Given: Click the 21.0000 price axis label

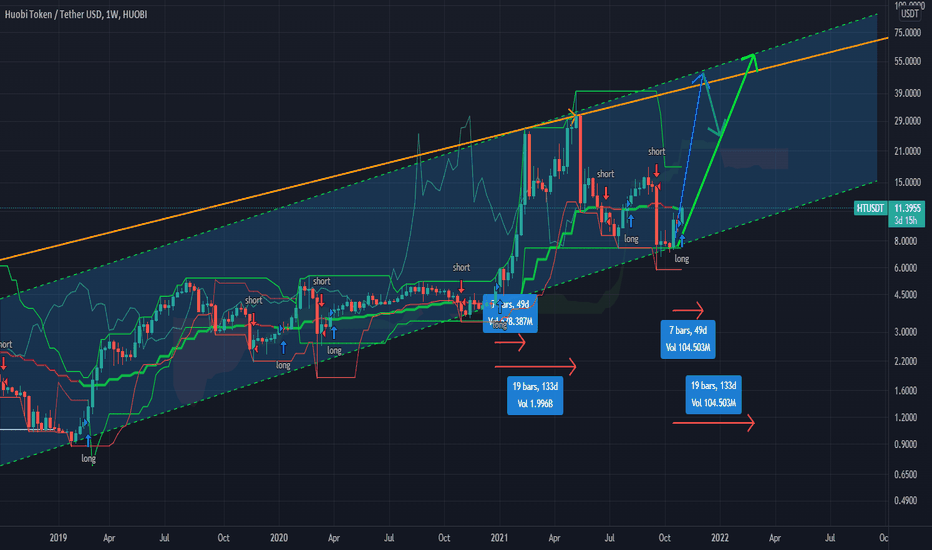Looking at the screenshot, I should pyautogui.click(x=907, y=152).
